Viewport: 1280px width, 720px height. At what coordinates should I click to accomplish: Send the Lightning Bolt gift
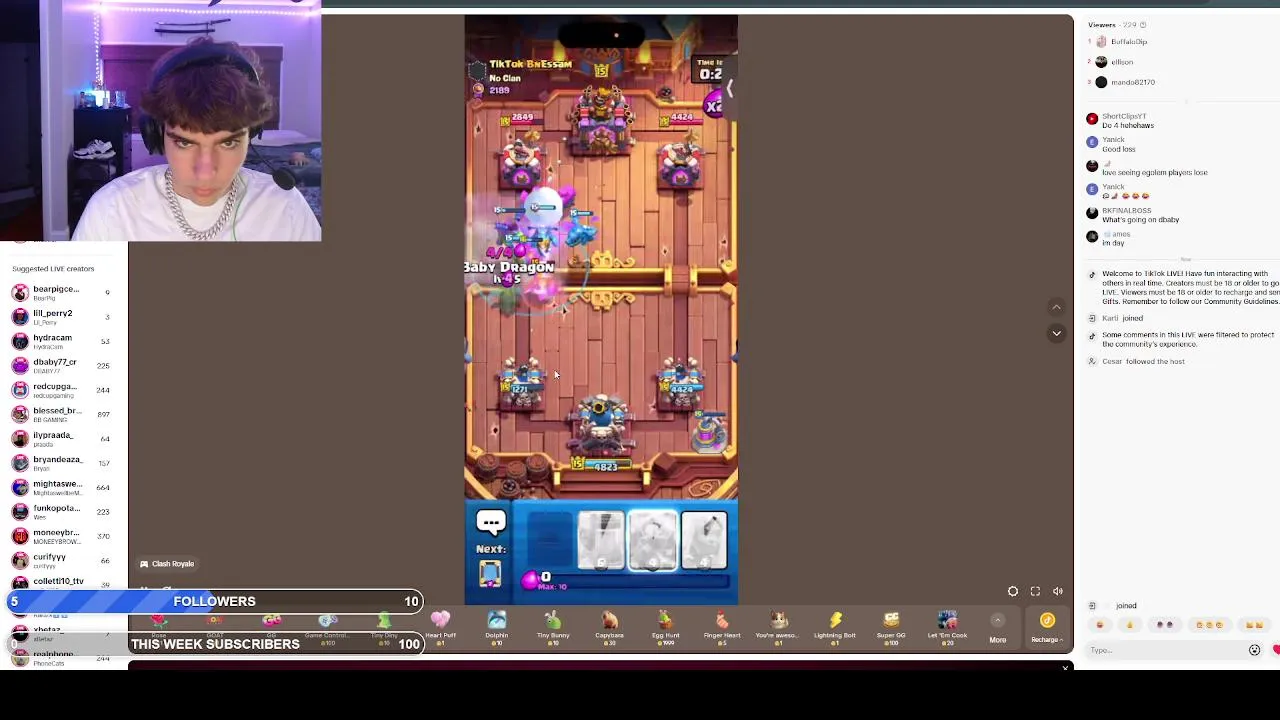835,627
